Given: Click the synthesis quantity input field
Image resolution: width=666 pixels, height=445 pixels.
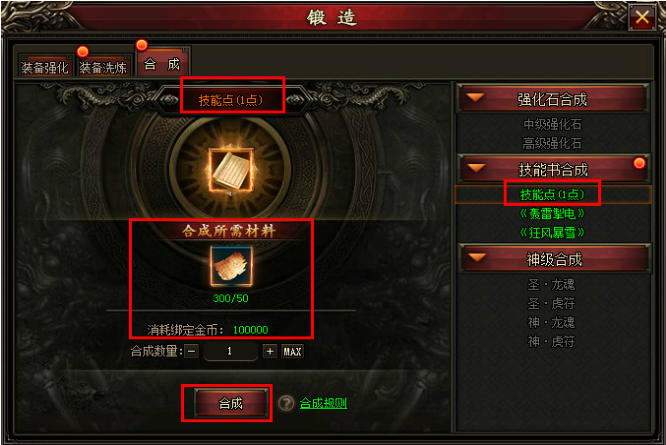Looking at the screenshot, I should [x=231, y=351].
